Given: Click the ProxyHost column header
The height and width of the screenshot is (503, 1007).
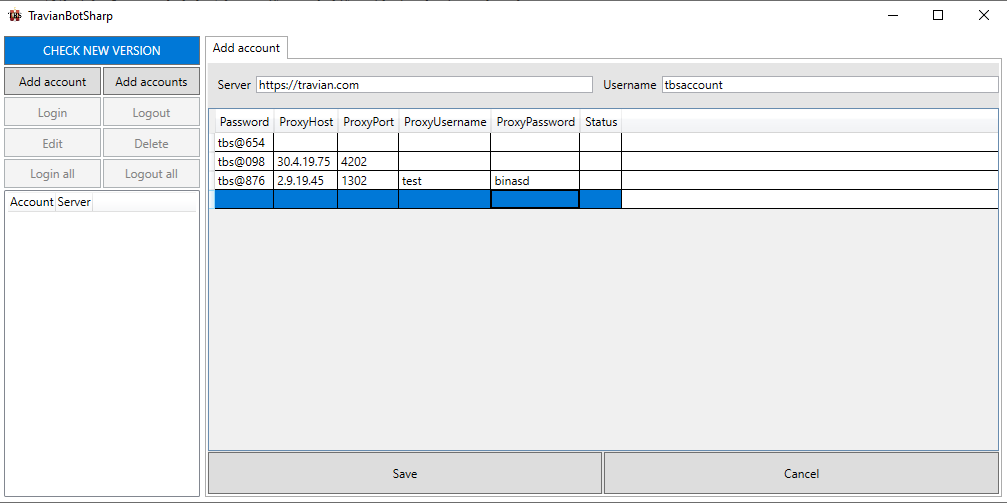Looking at the screenshot, I should 306,122.
